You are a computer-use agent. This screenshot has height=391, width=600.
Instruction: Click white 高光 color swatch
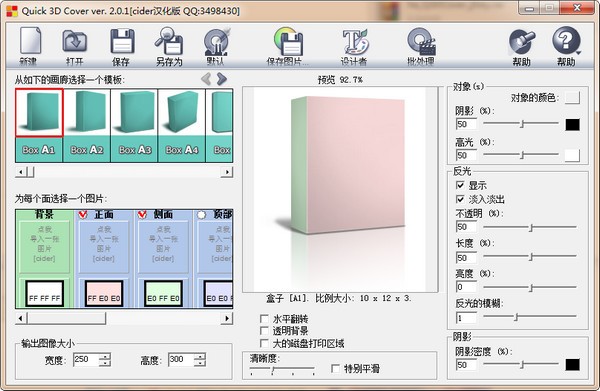[572, 155]
